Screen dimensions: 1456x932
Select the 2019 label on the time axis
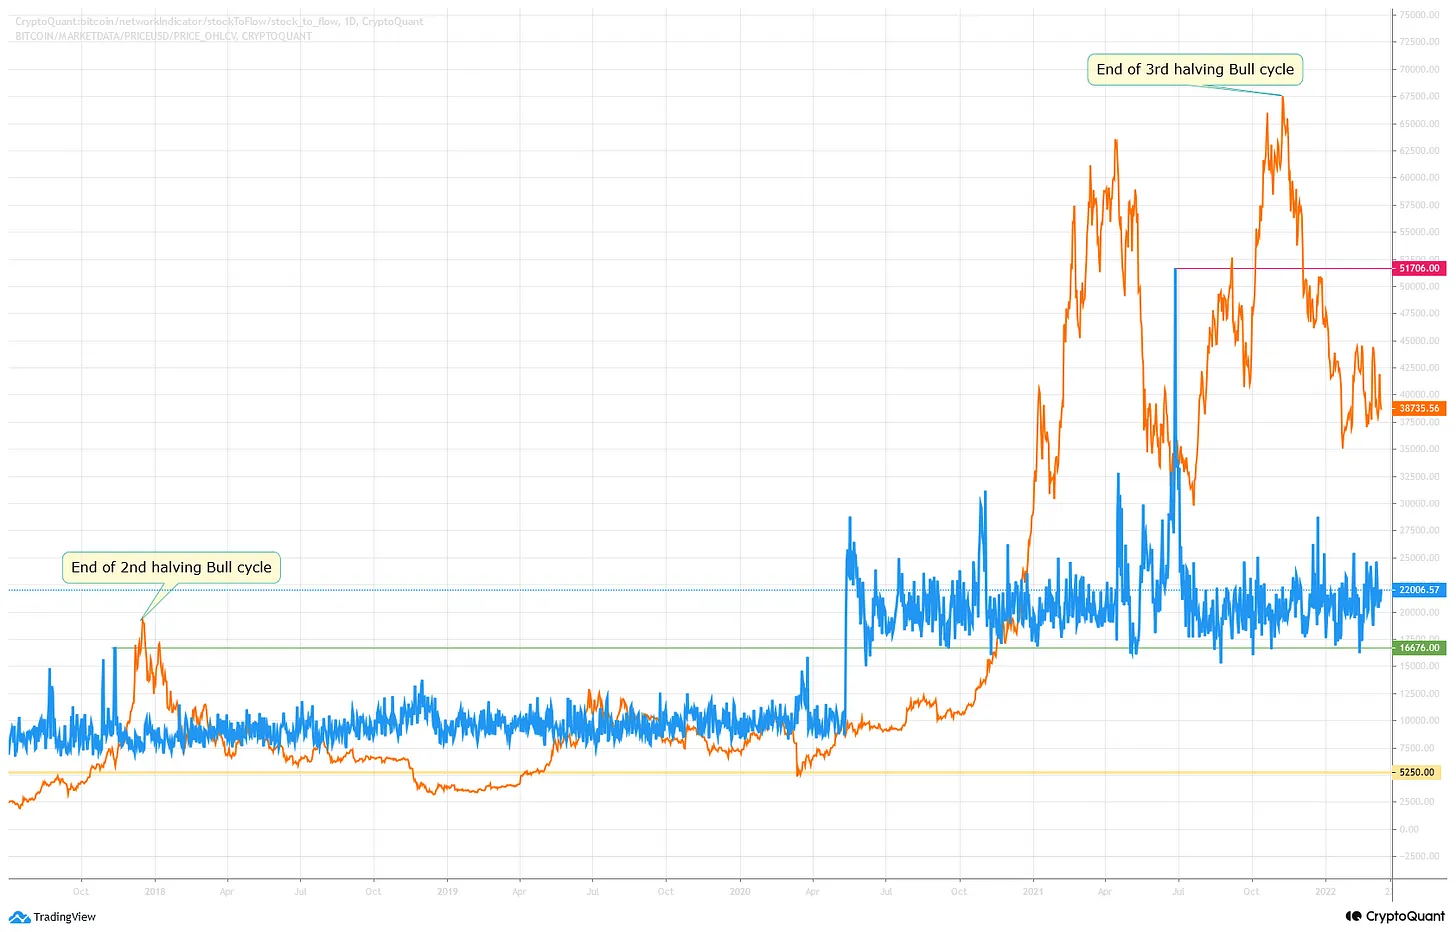pyautogui.click(x=446, y=891)
